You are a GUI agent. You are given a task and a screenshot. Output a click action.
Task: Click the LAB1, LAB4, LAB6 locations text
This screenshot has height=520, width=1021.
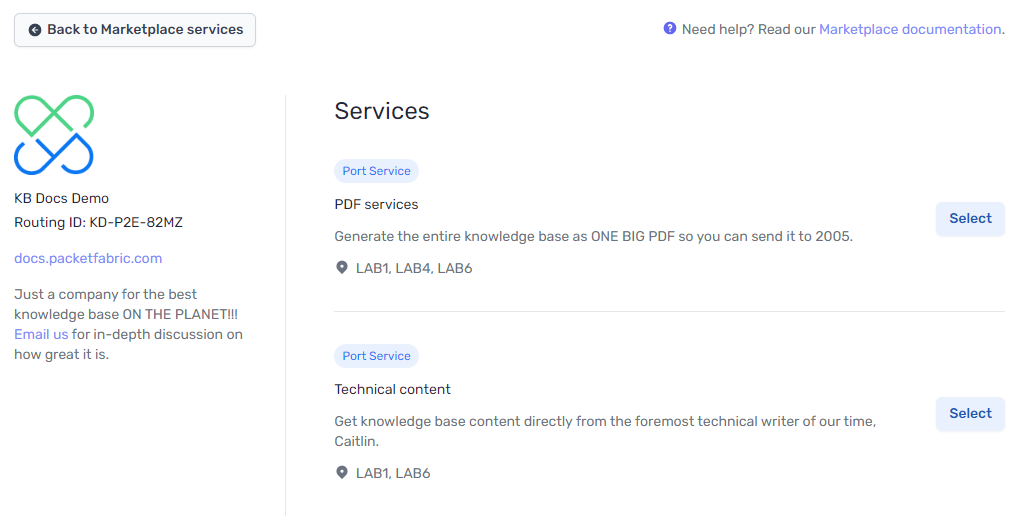pyautogui.click(x=414, y=268)
